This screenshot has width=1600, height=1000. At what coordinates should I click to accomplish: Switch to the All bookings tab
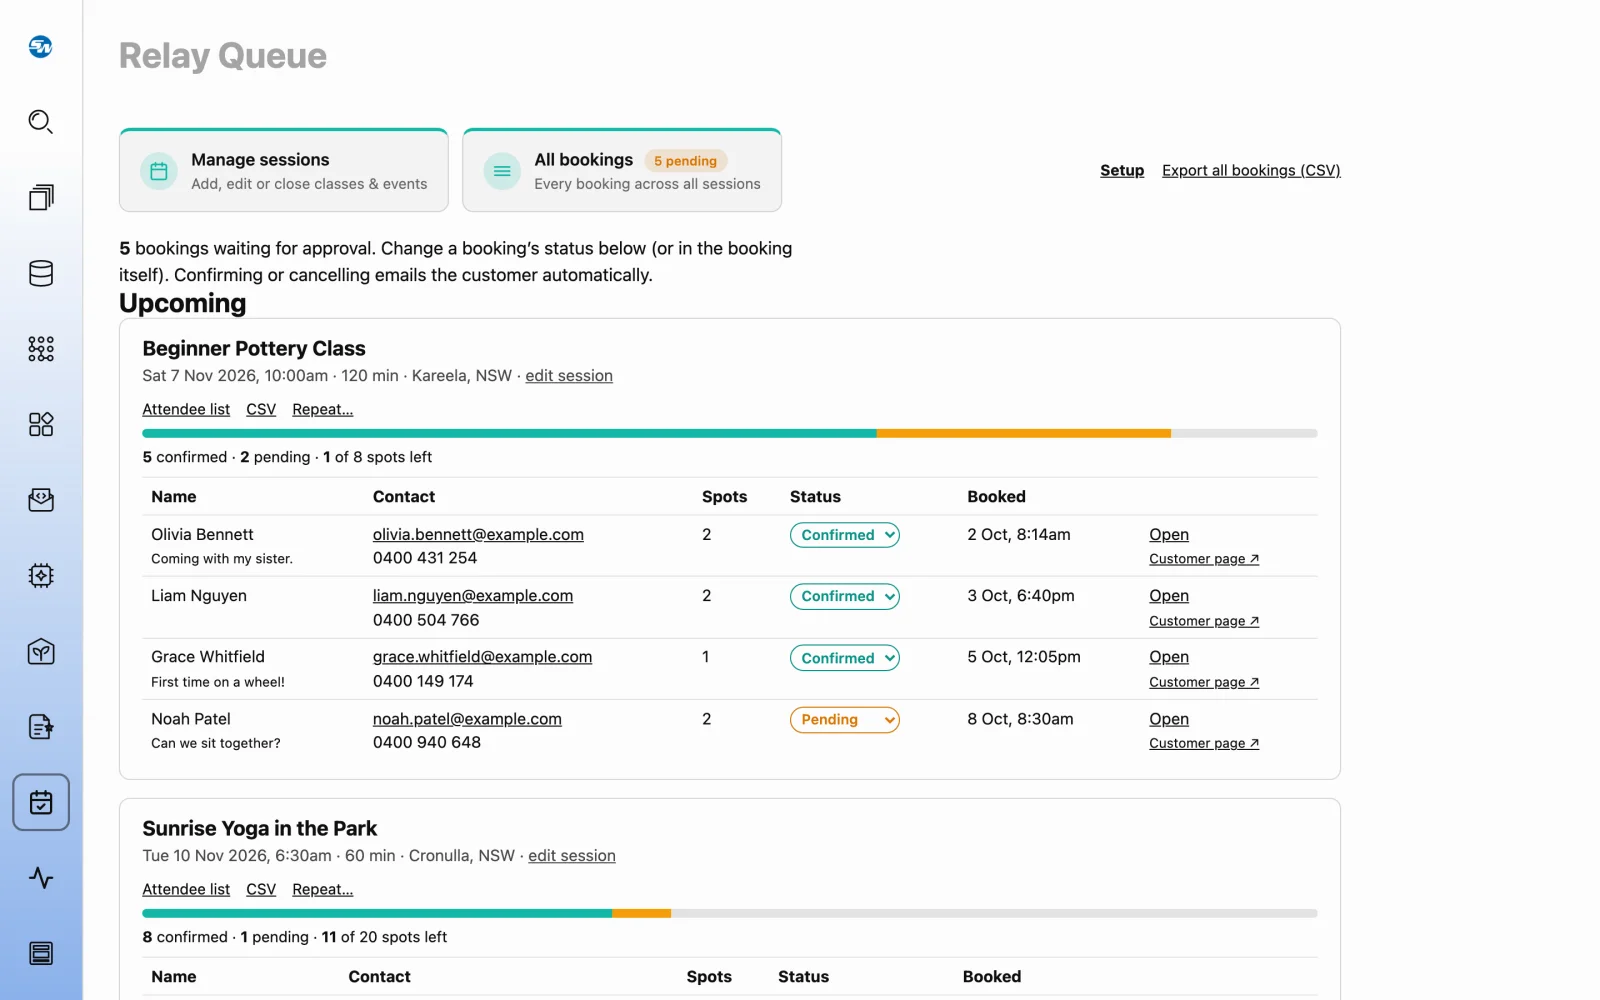click(x=622, y=170)
